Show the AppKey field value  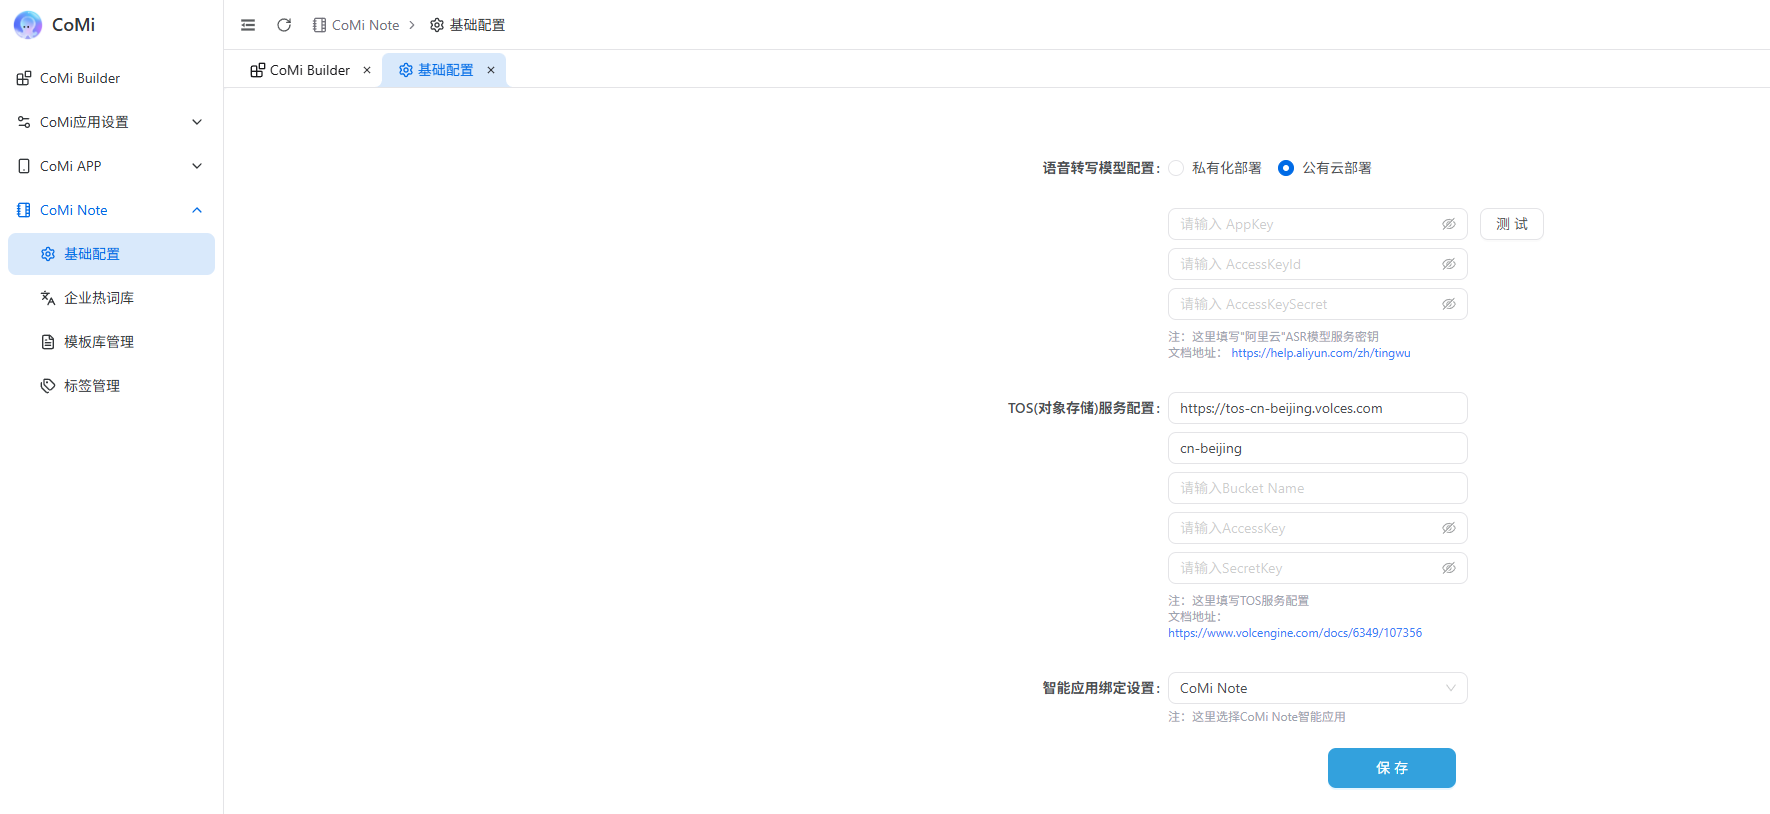click(1448, 224)
